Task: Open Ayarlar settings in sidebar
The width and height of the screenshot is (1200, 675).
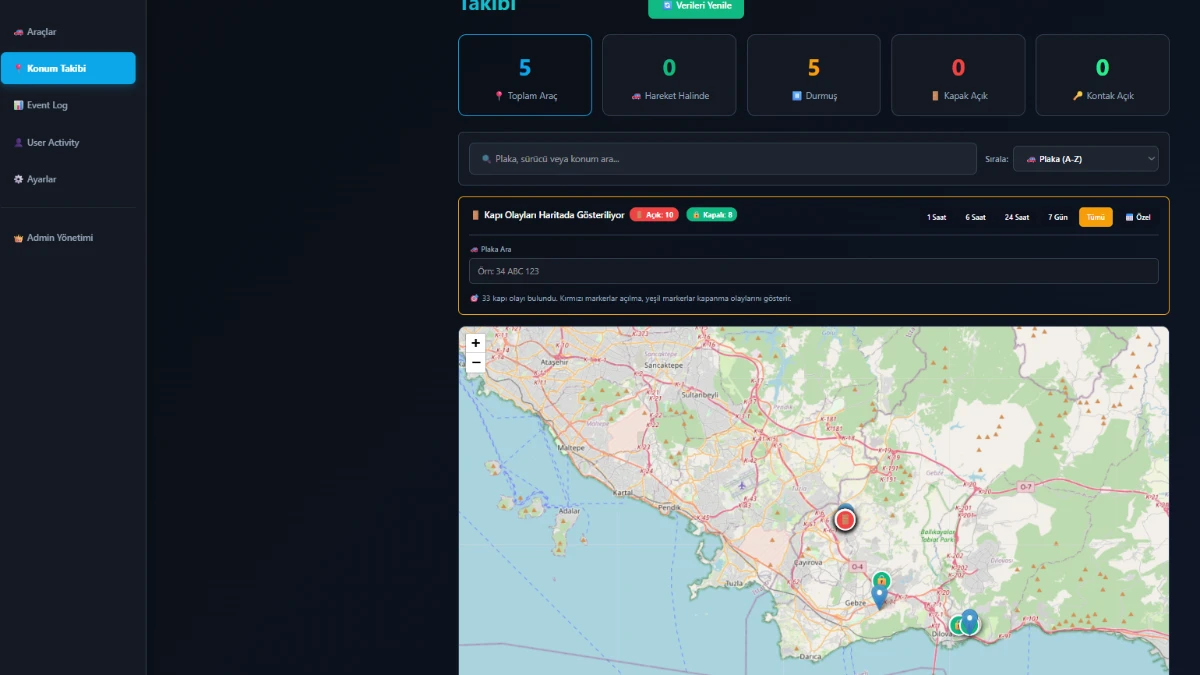Action: pyautogui.click(x=41, y=180)
